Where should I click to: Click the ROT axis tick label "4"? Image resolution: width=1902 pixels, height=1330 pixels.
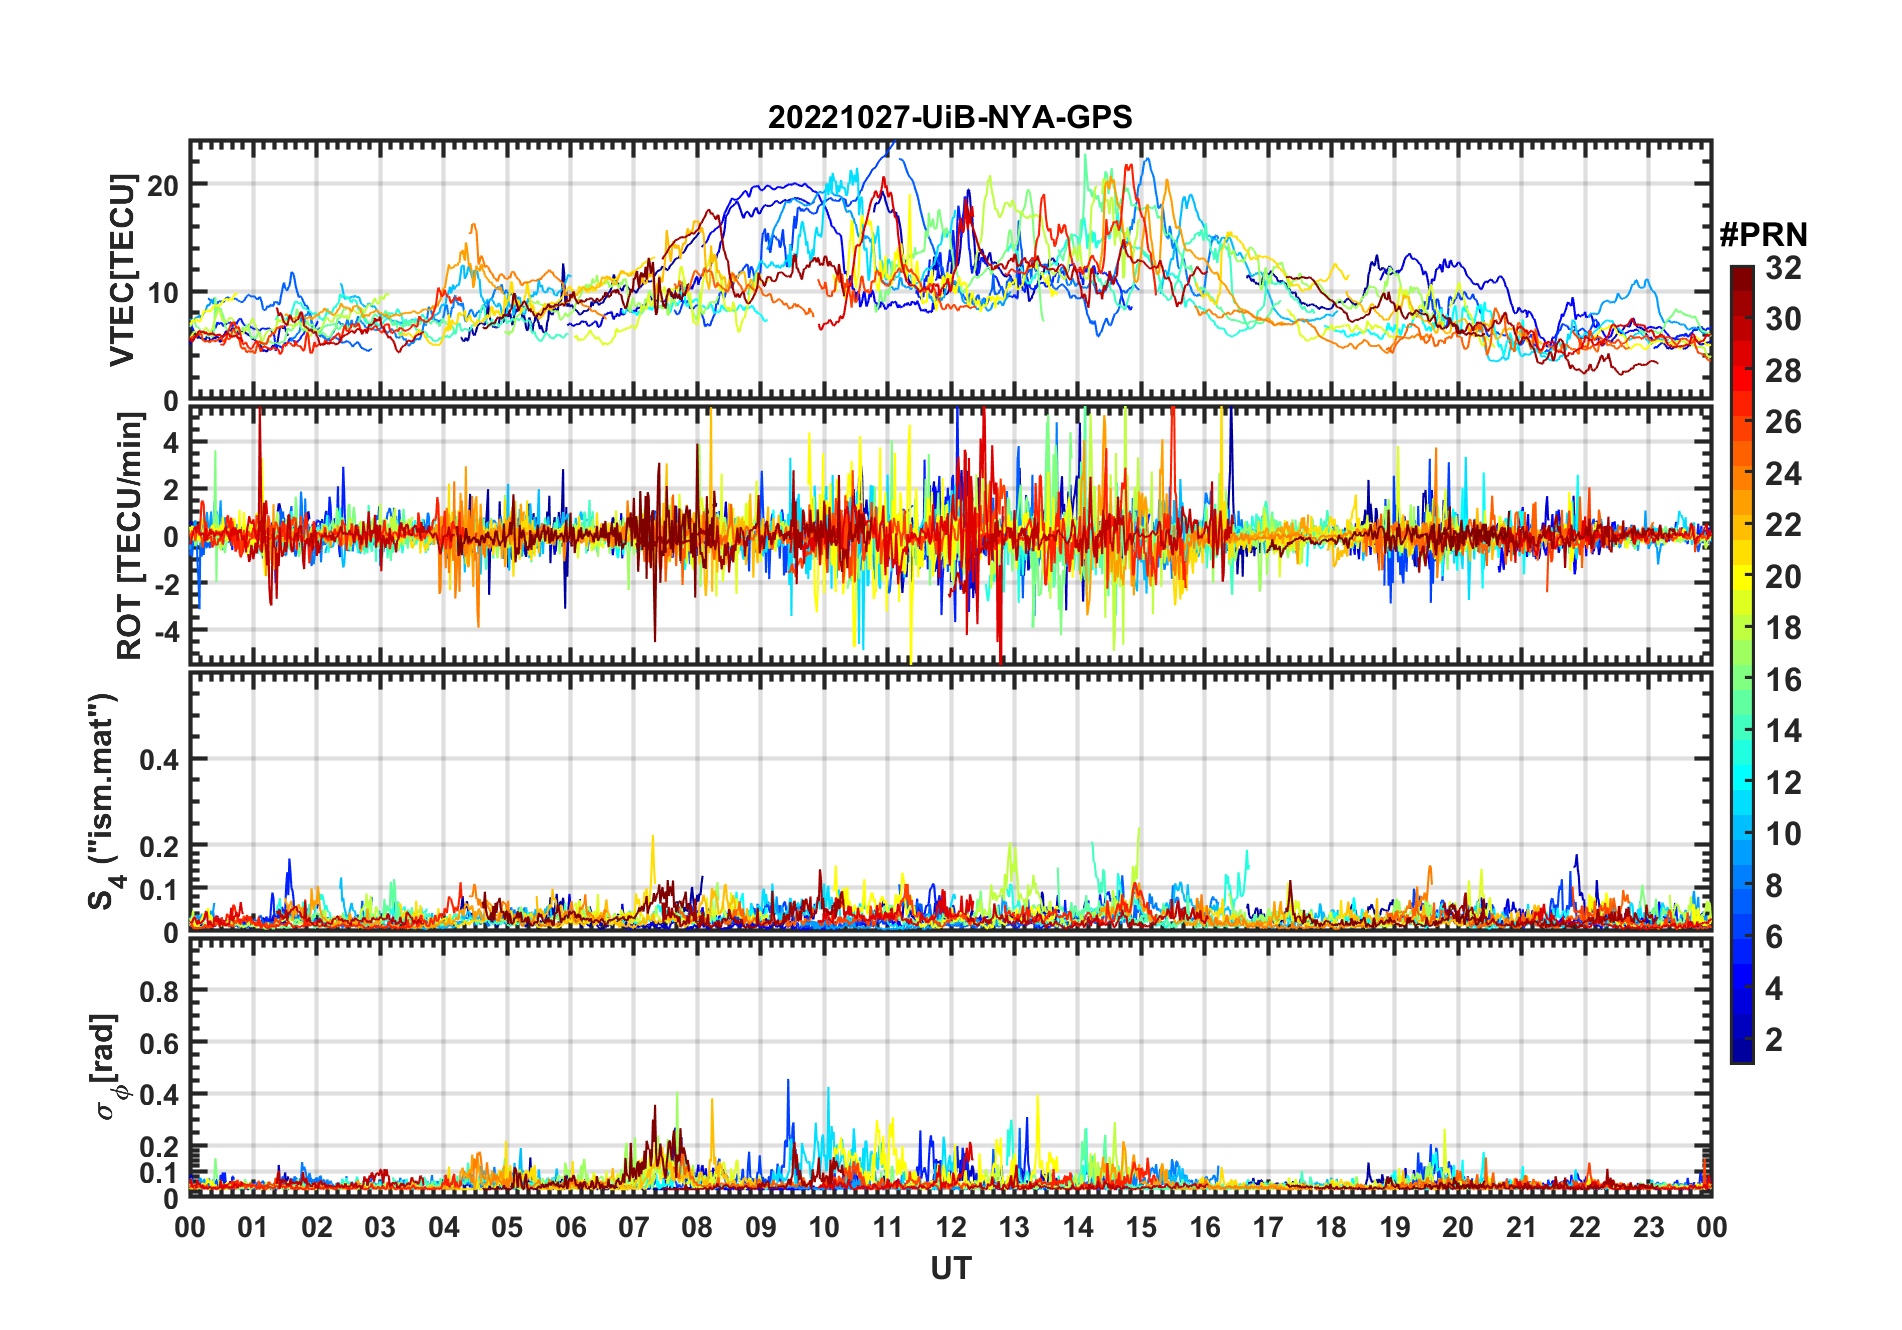[x=171, y=442]
